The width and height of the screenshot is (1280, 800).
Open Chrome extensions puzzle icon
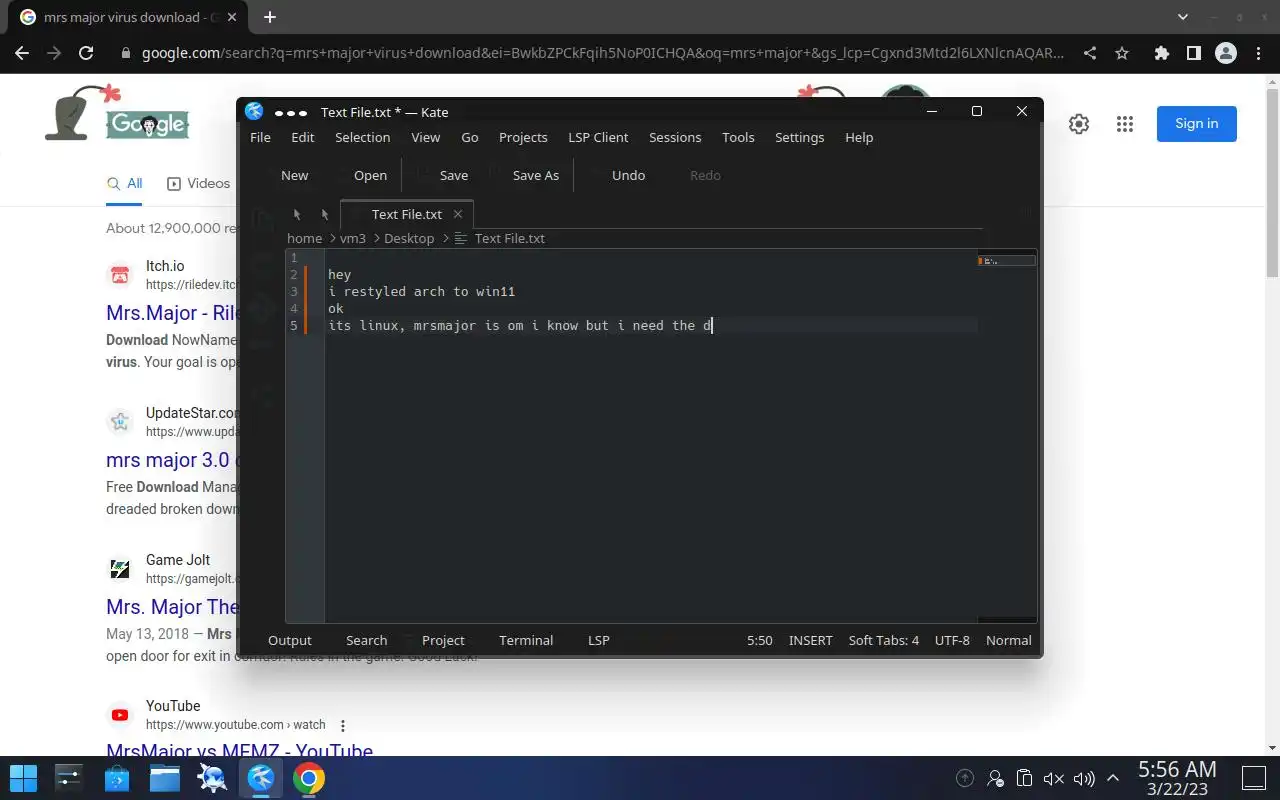1161,53
